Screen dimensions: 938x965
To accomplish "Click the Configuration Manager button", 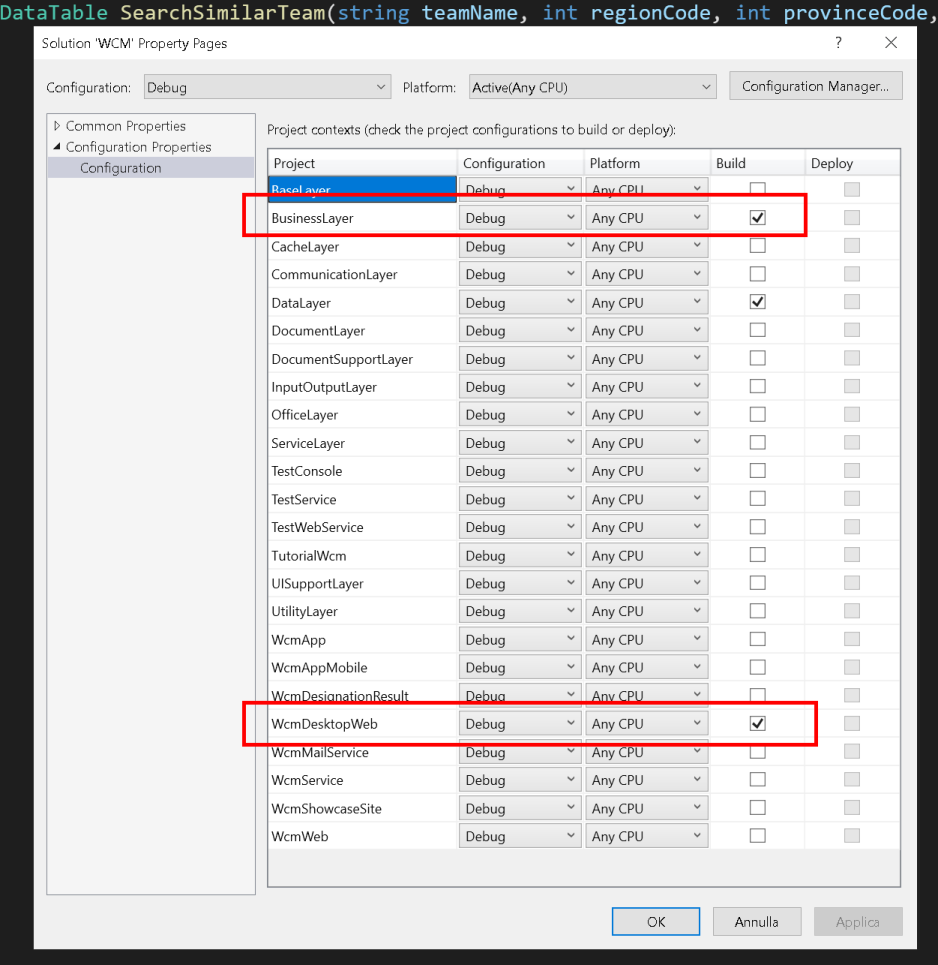I will coord(816,86).
